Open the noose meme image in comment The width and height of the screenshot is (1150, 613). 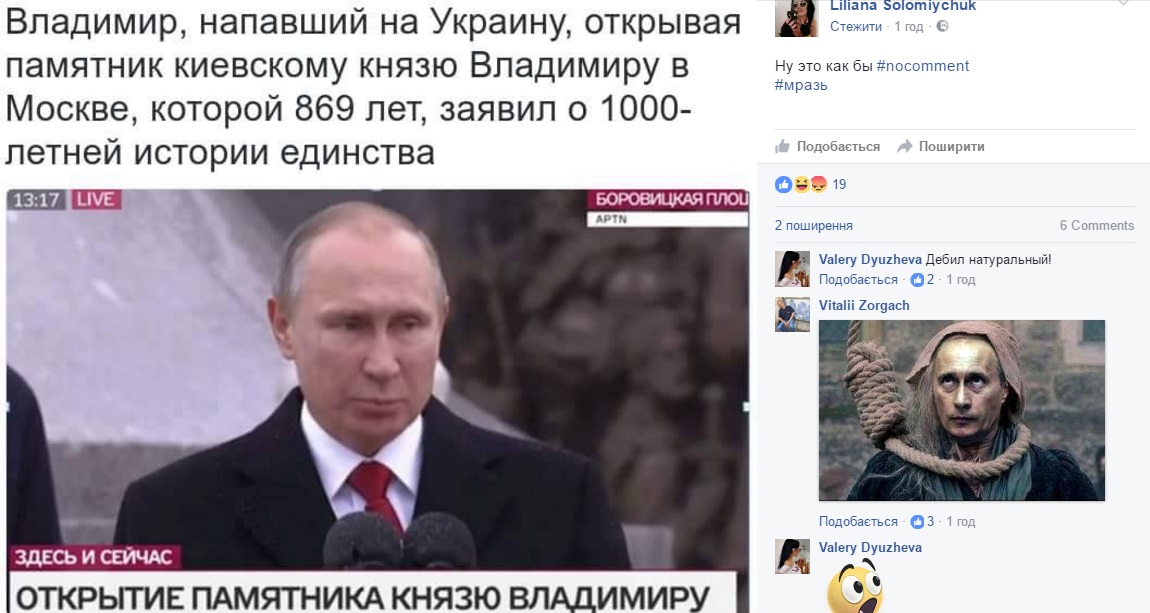(x=962, y=411)
